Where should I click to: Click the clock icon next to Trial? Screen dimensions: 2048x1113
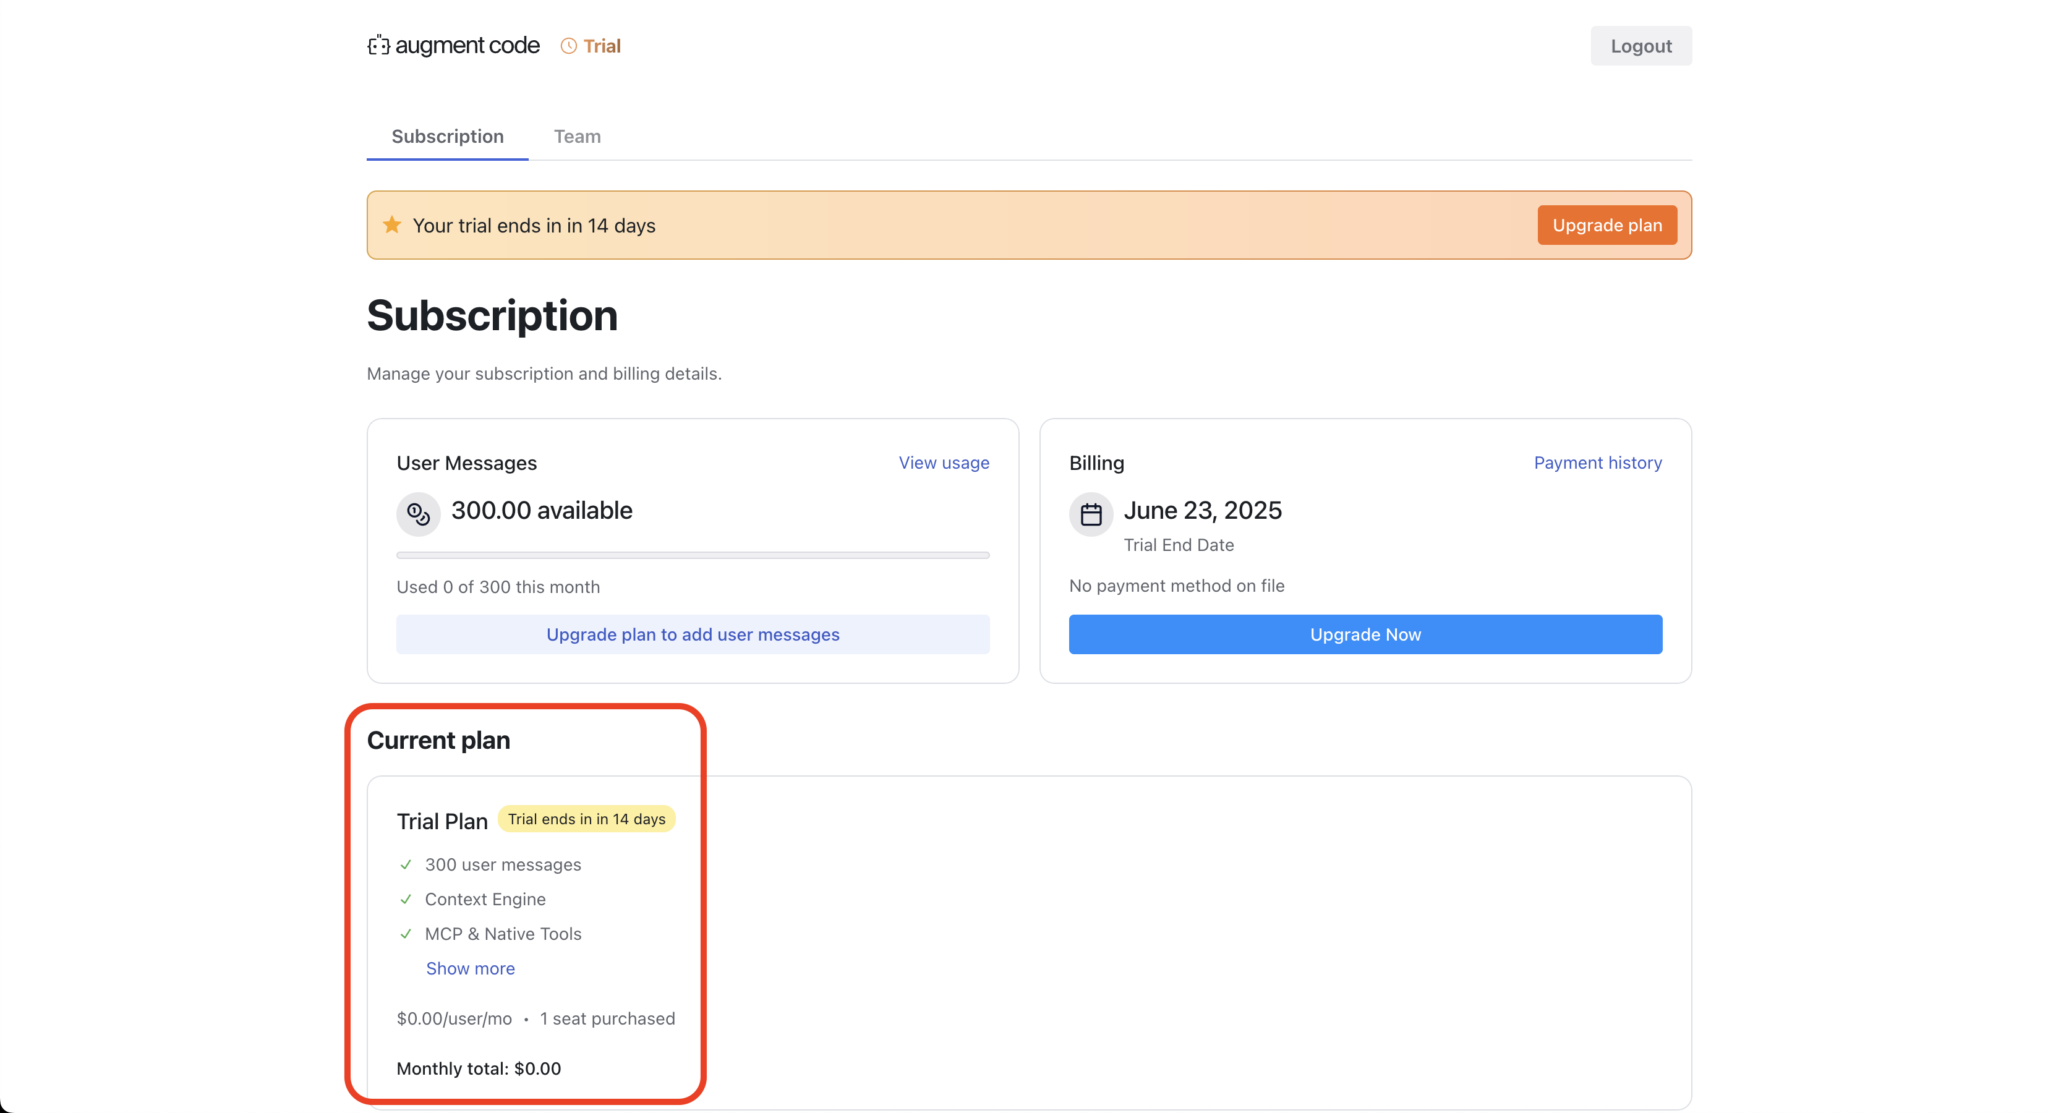click(x=567, y=45)
